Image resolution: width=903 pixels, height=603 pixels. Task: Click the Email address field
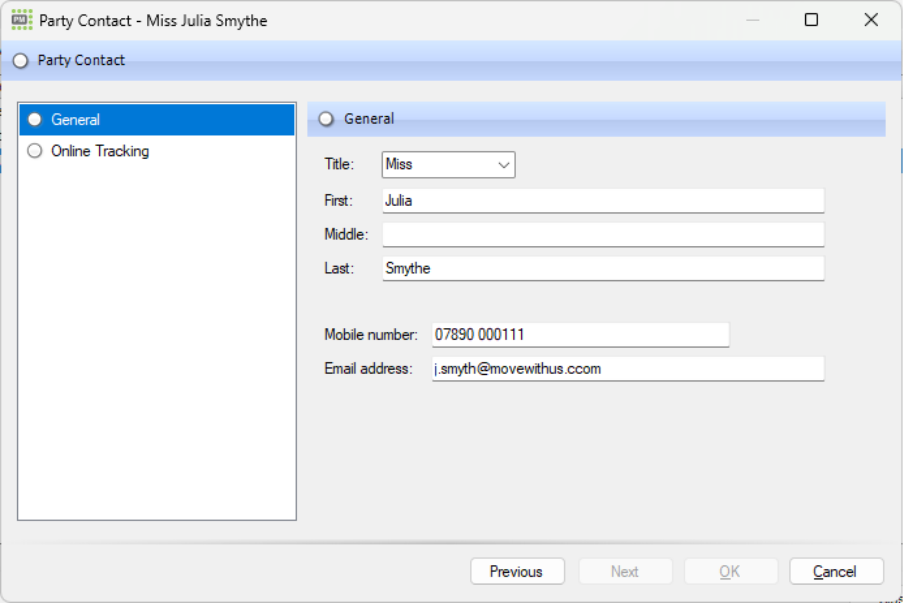626,368
